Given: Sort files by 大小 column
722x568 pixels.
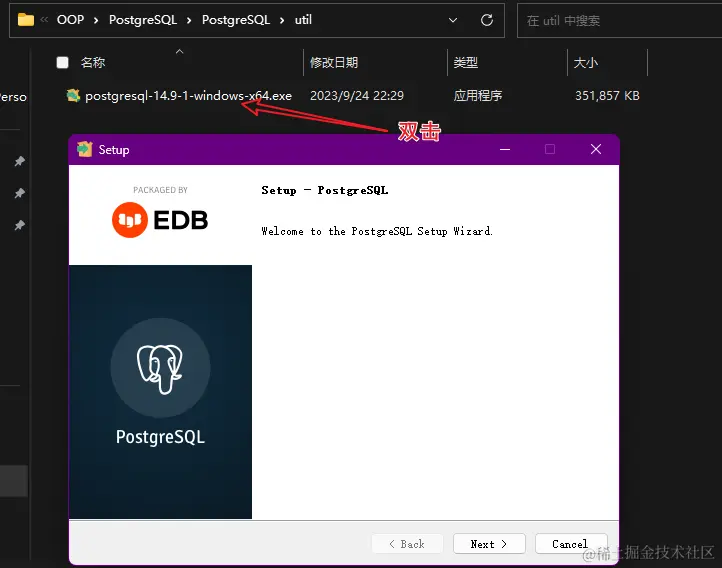Looking at the screenshot, I should coord(585,62).
